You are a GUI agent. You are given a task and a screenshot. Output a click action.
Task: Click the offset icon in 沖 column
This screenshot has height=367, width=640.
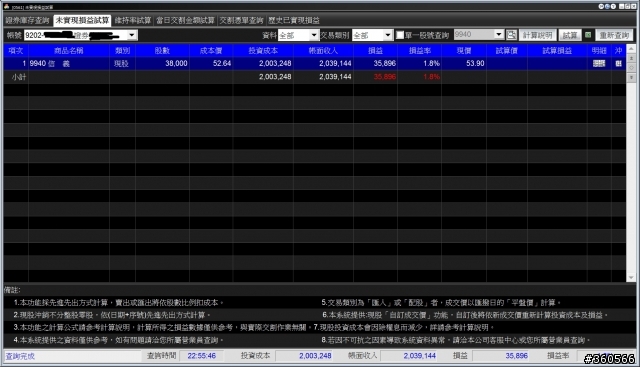click(x=618, y=63)
